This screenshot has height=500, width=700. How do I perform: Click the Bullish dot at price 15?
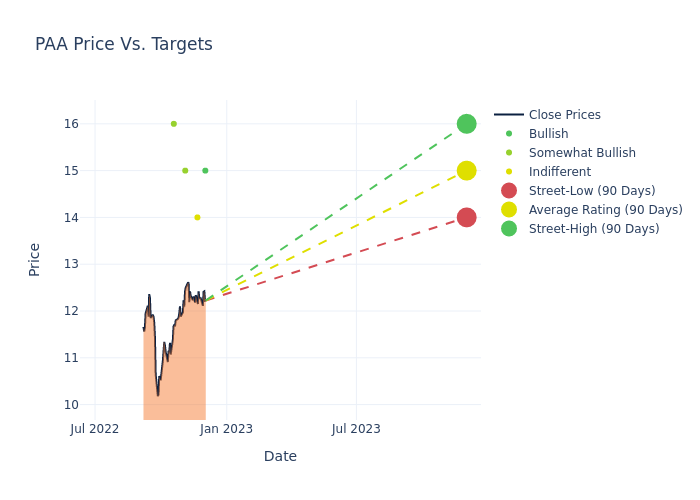pyautogui.click(x=205, y=171)
